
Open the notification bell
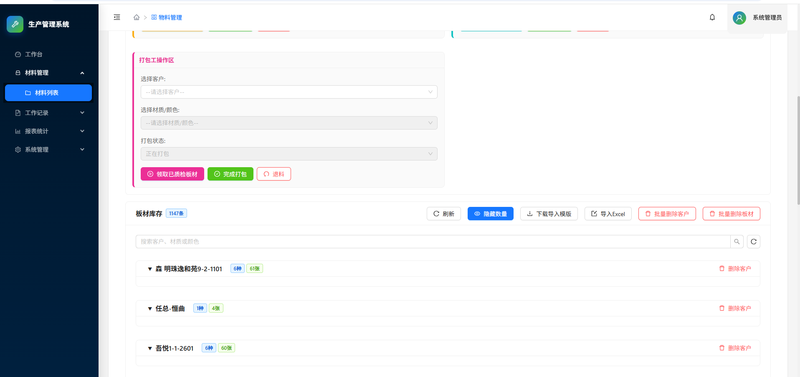(x=712, y=17)
